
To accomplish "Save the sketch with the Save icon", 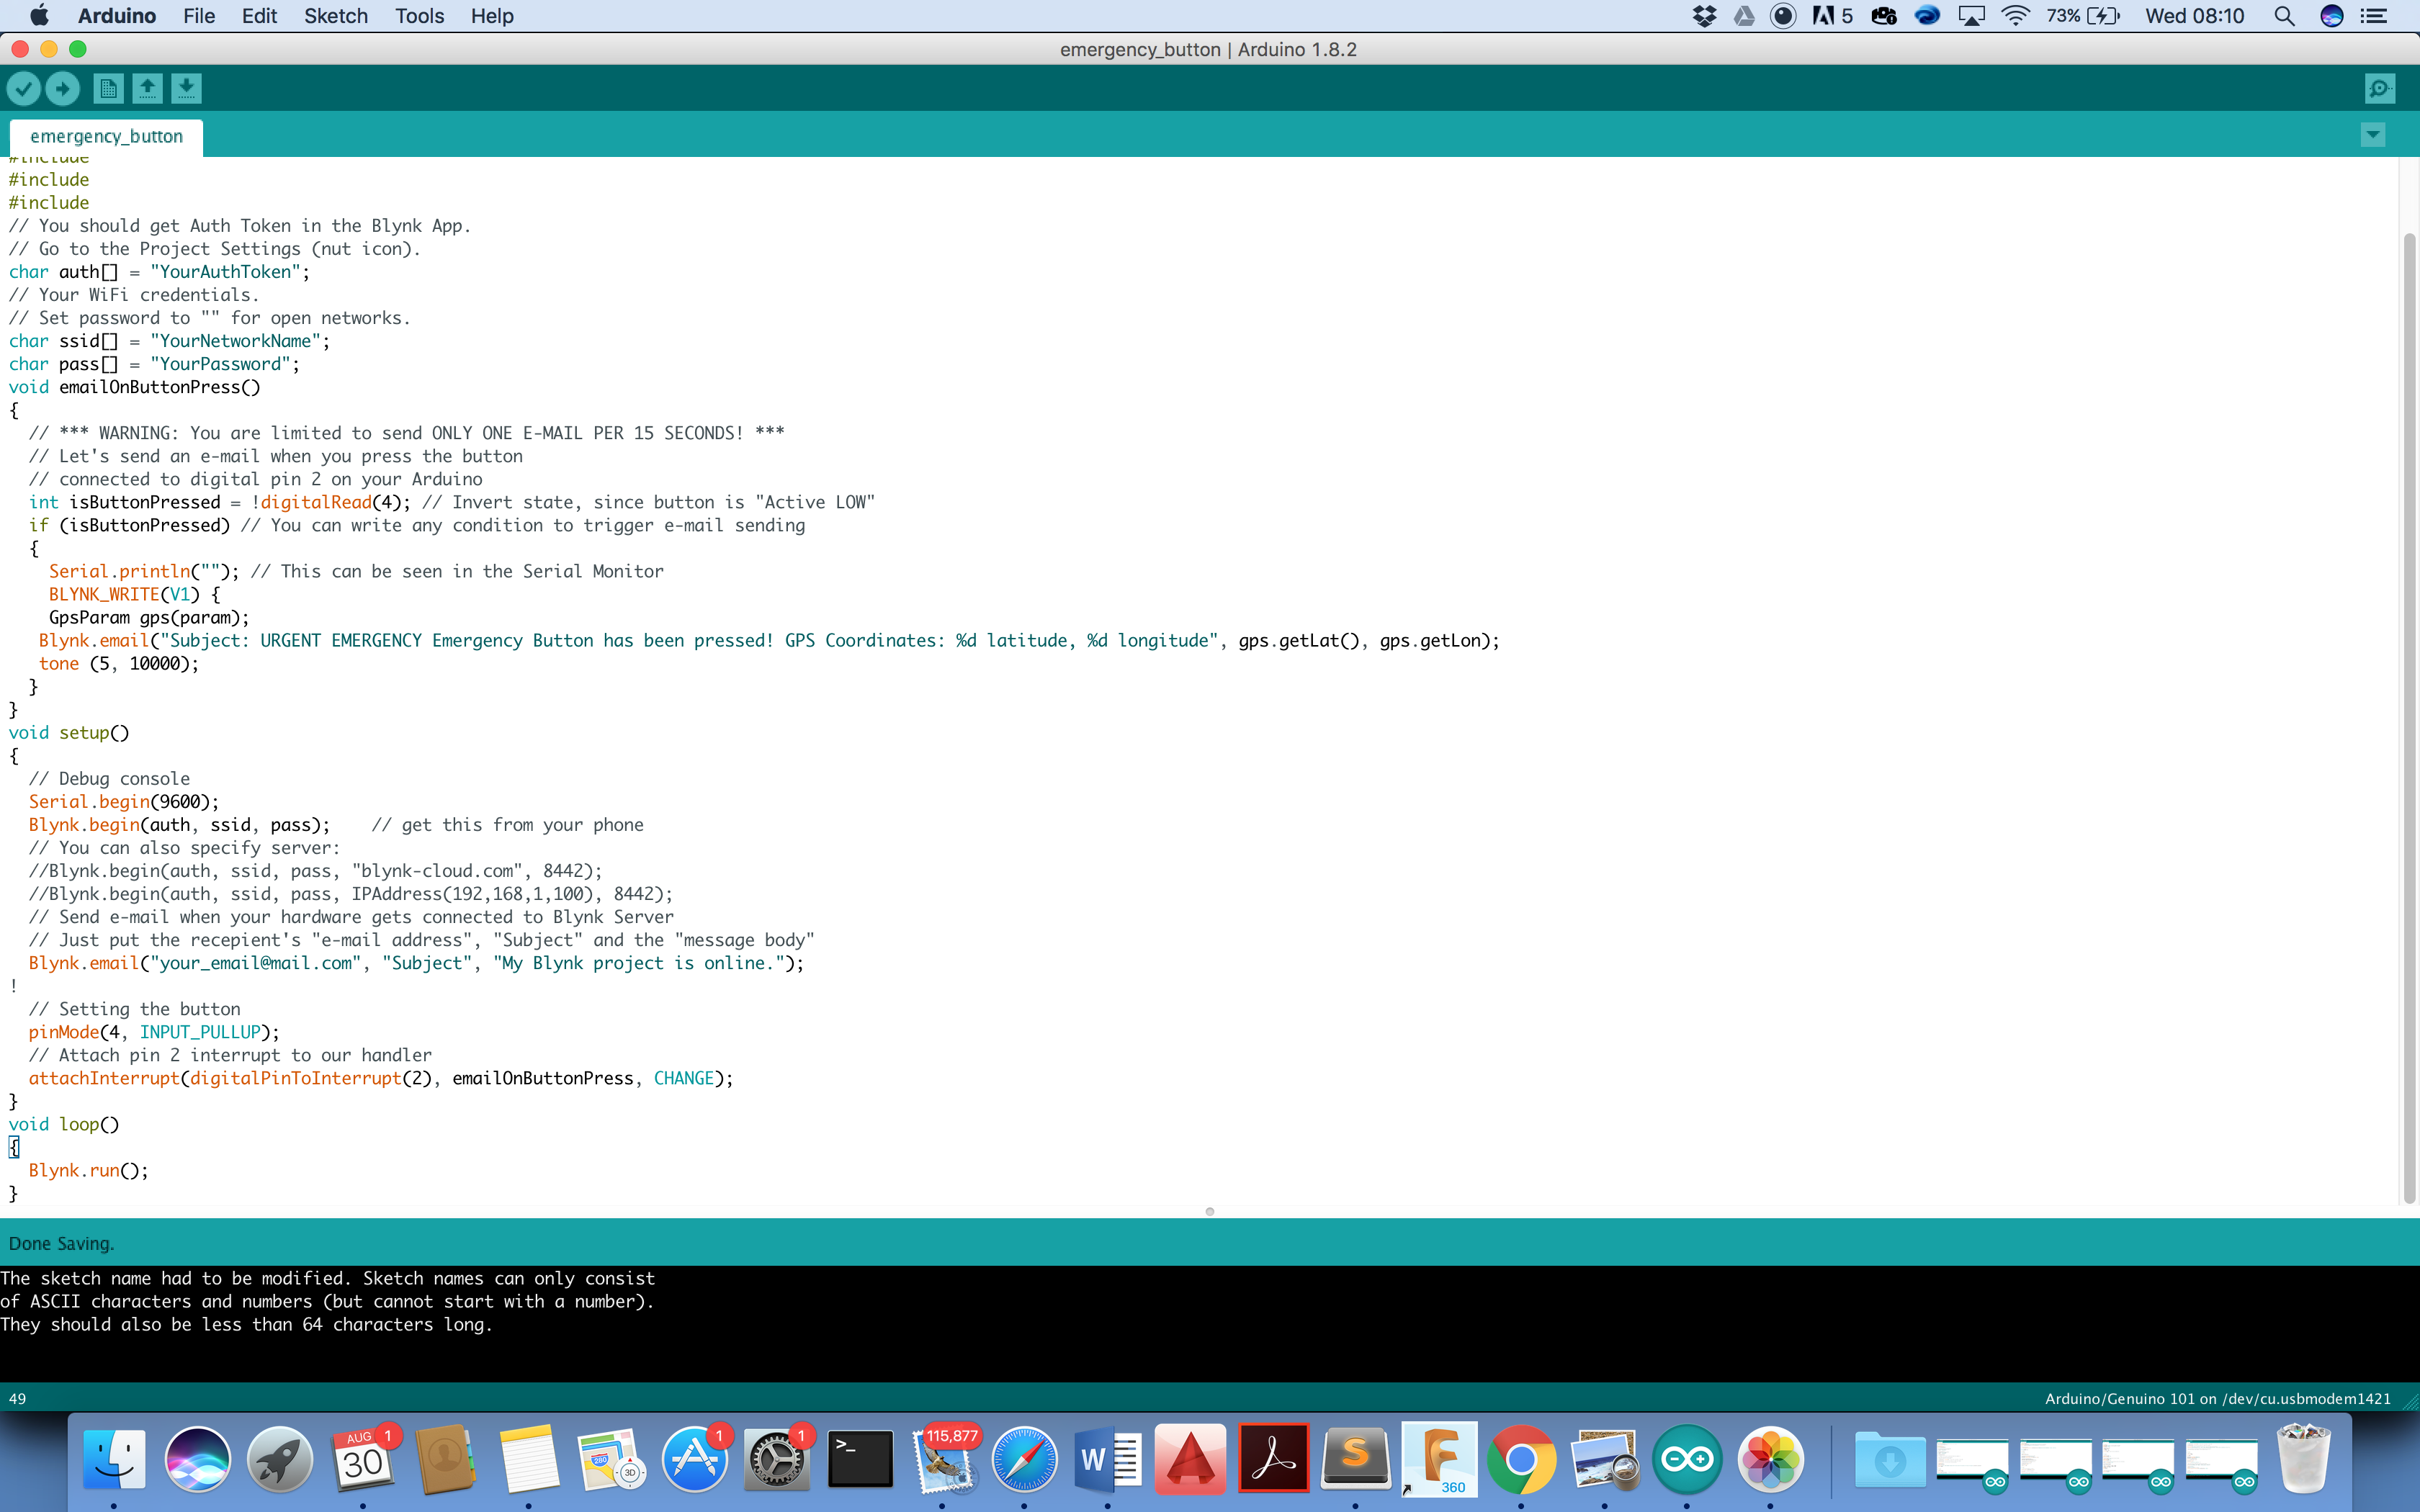I will coord(186,89).
